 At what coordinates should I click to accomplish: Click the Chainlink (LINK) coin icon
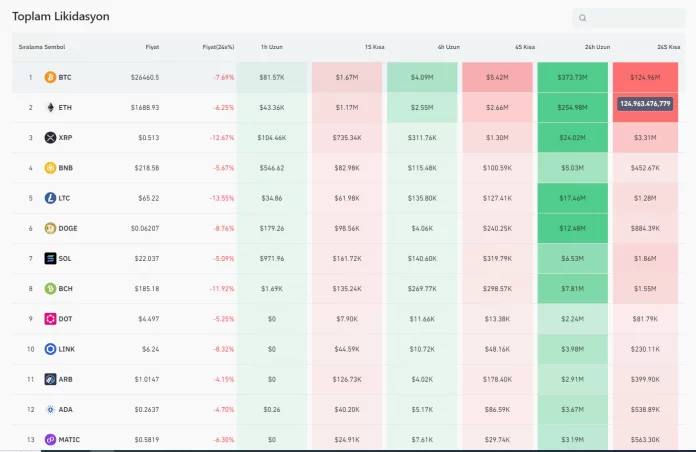50,349
